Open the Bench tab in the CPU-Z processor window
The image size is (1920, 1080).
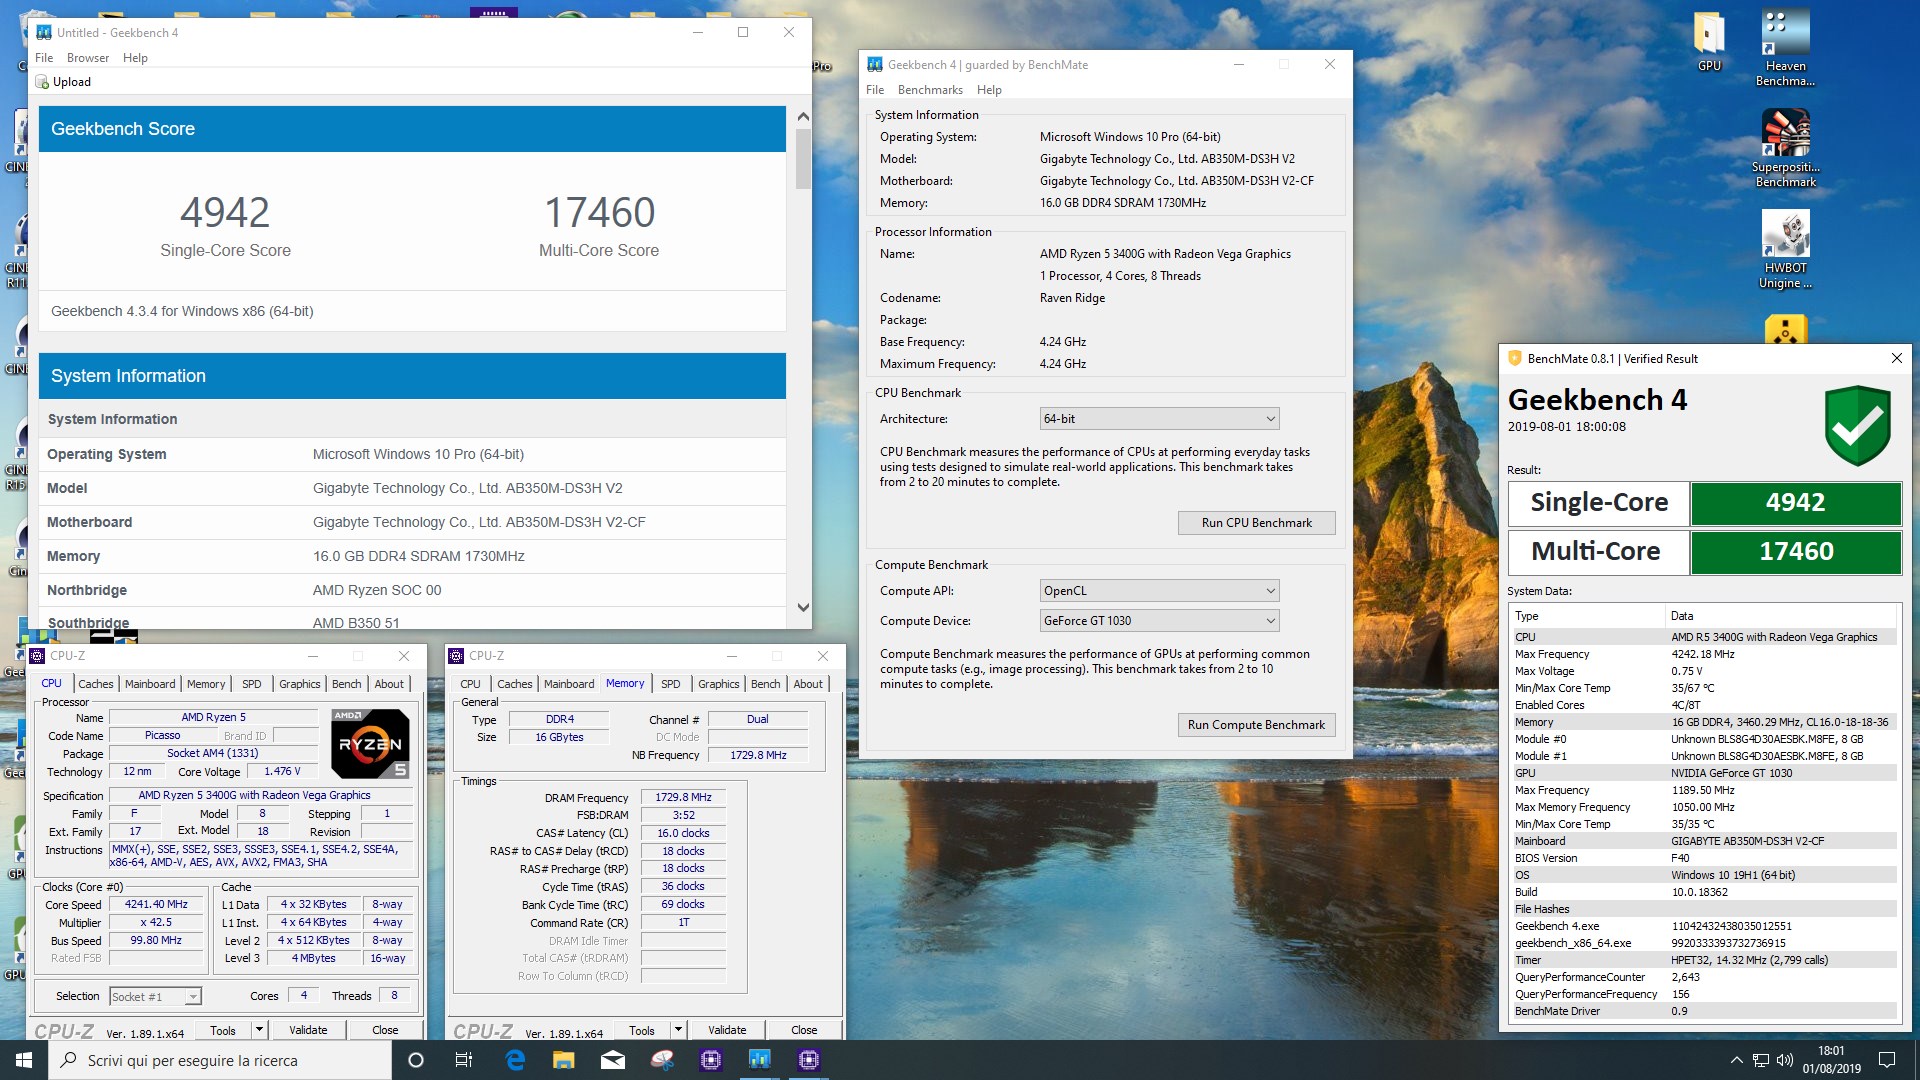(x=347, y=684)
